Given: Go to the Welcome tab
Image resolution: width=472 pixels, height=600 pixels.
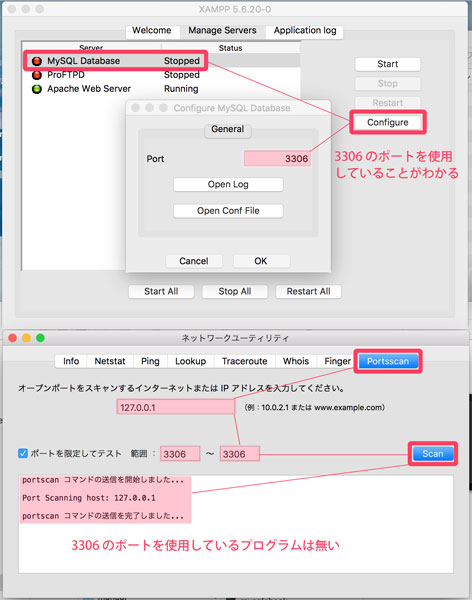Looking at the screenshot, I should click(x=152, y=31).
